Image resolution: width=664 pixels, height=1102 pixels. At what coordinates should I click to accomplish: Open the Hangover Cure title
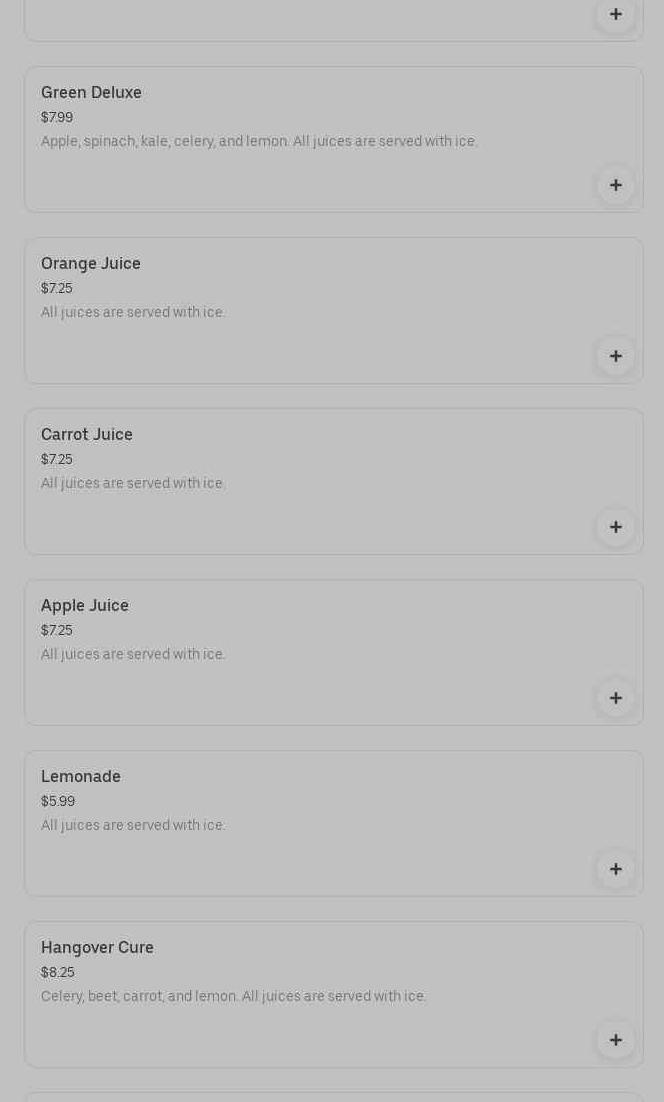[97, 947]
